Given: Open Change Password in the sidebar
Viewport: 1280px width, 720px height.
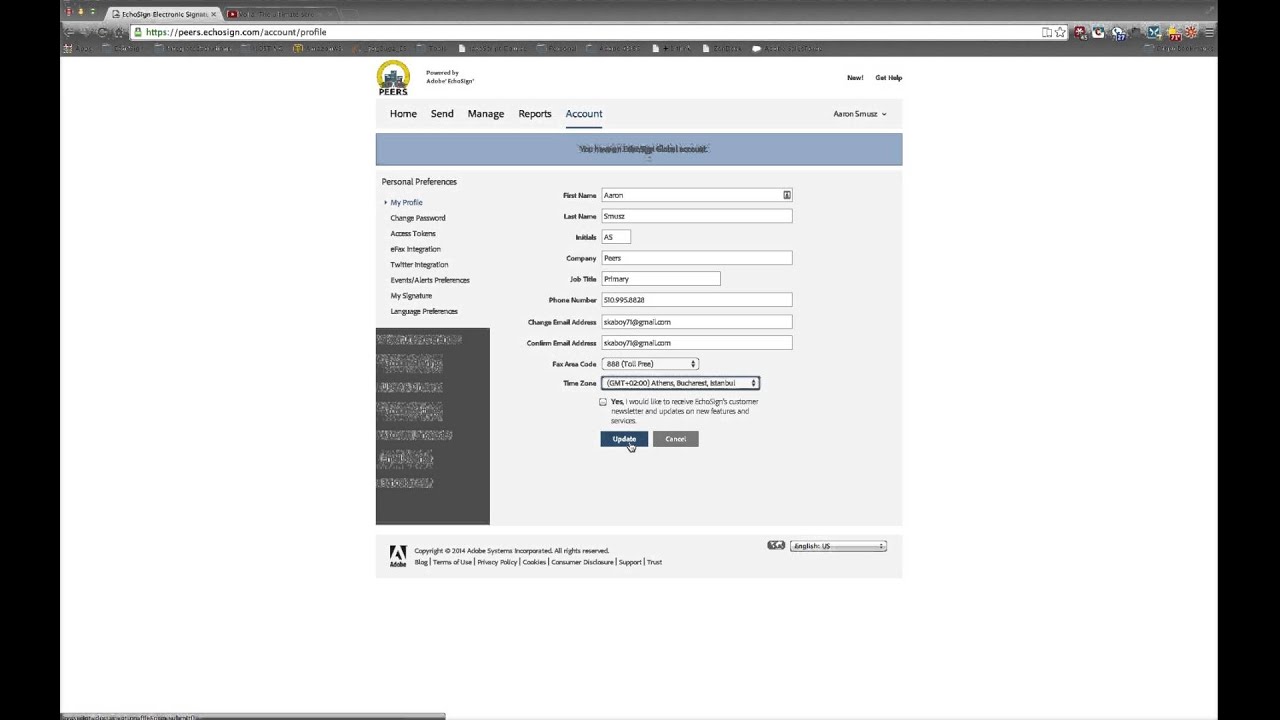Looking at the screenshot, I should [x=418, y=218].
